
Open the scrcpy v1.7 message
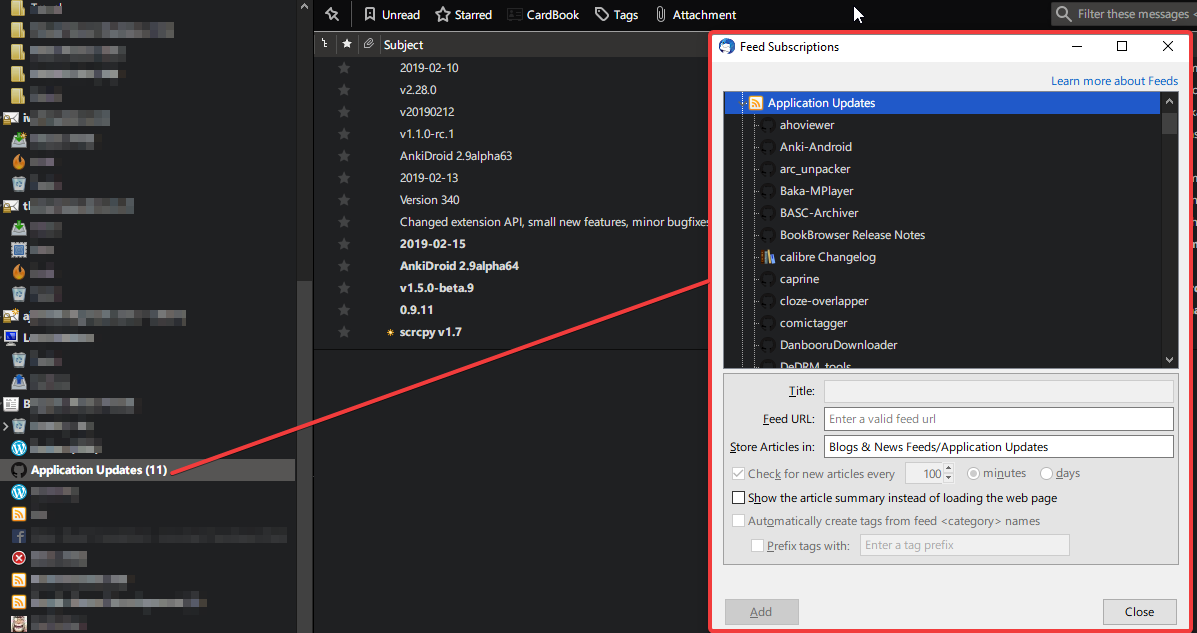click(431, 332)
